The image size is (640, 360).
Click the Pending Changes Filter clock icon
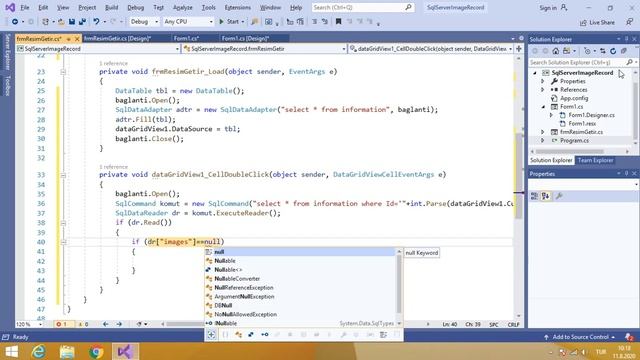(587, 51)
